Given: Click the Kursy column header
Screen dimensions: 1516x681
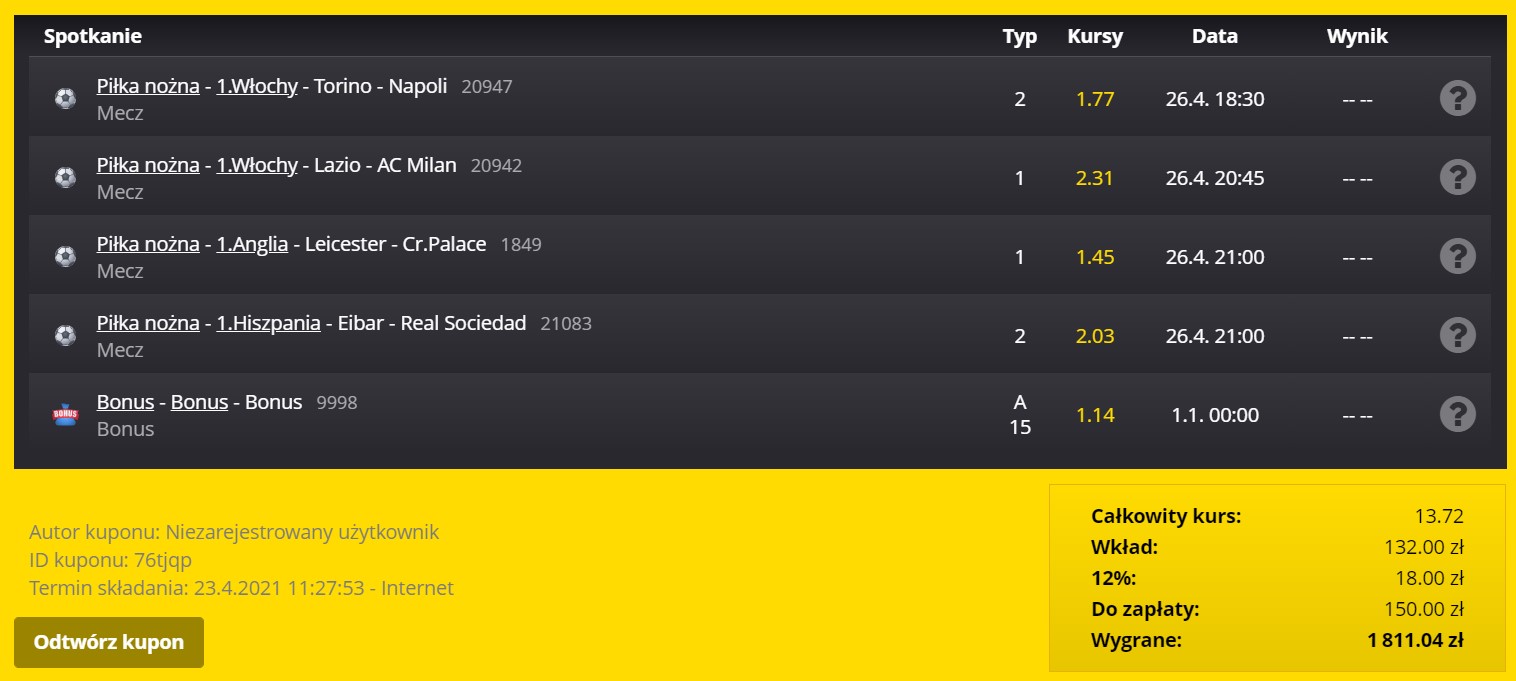Looking at the screenshot, I should [1095, 36].
